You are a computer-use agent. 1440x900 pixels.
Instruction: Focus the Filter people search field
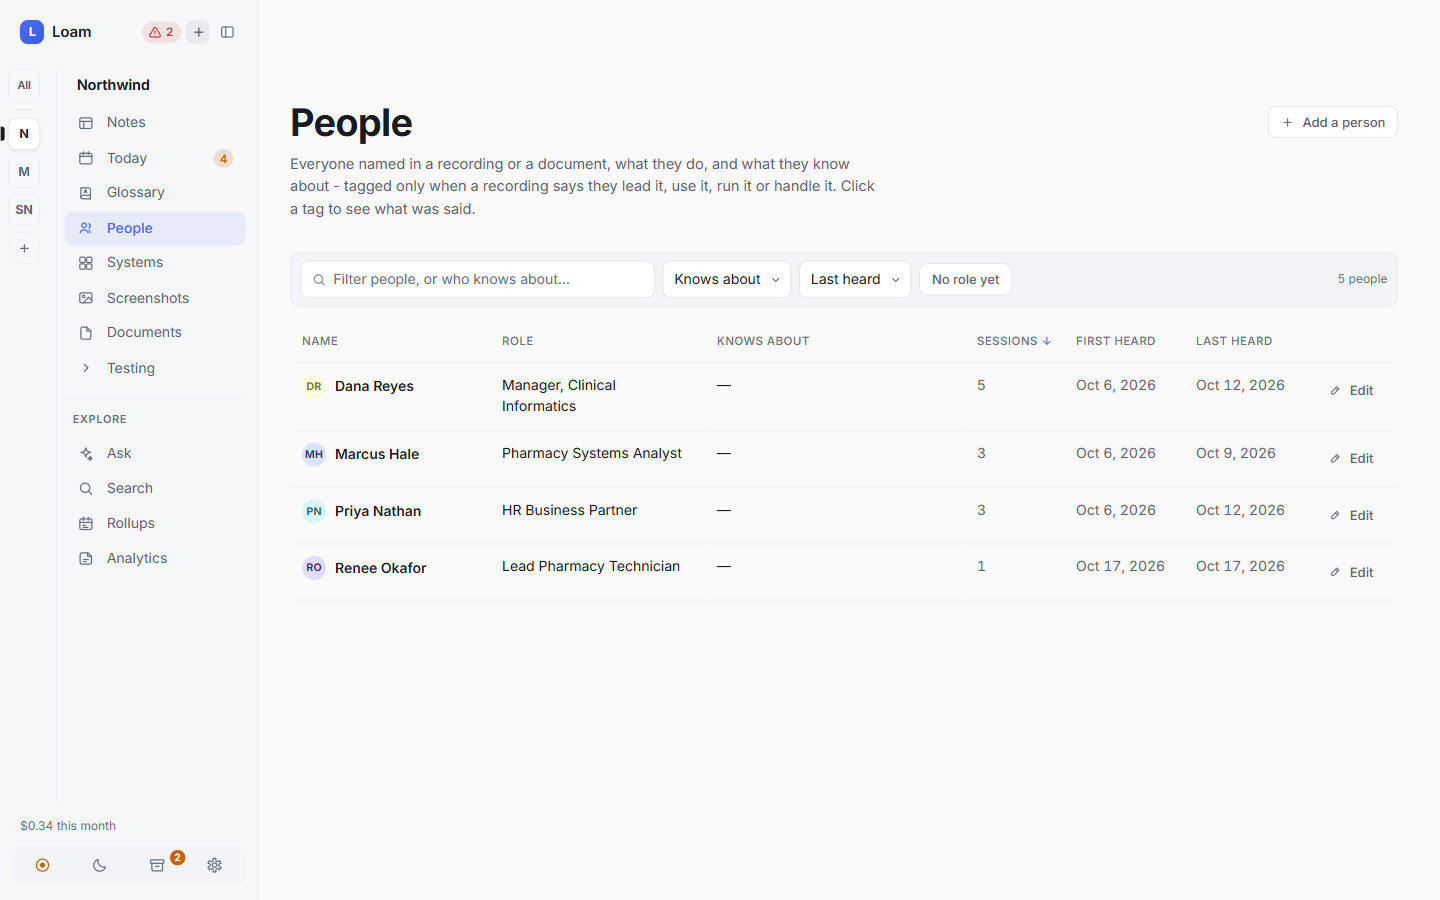click(x=478, y=280)
